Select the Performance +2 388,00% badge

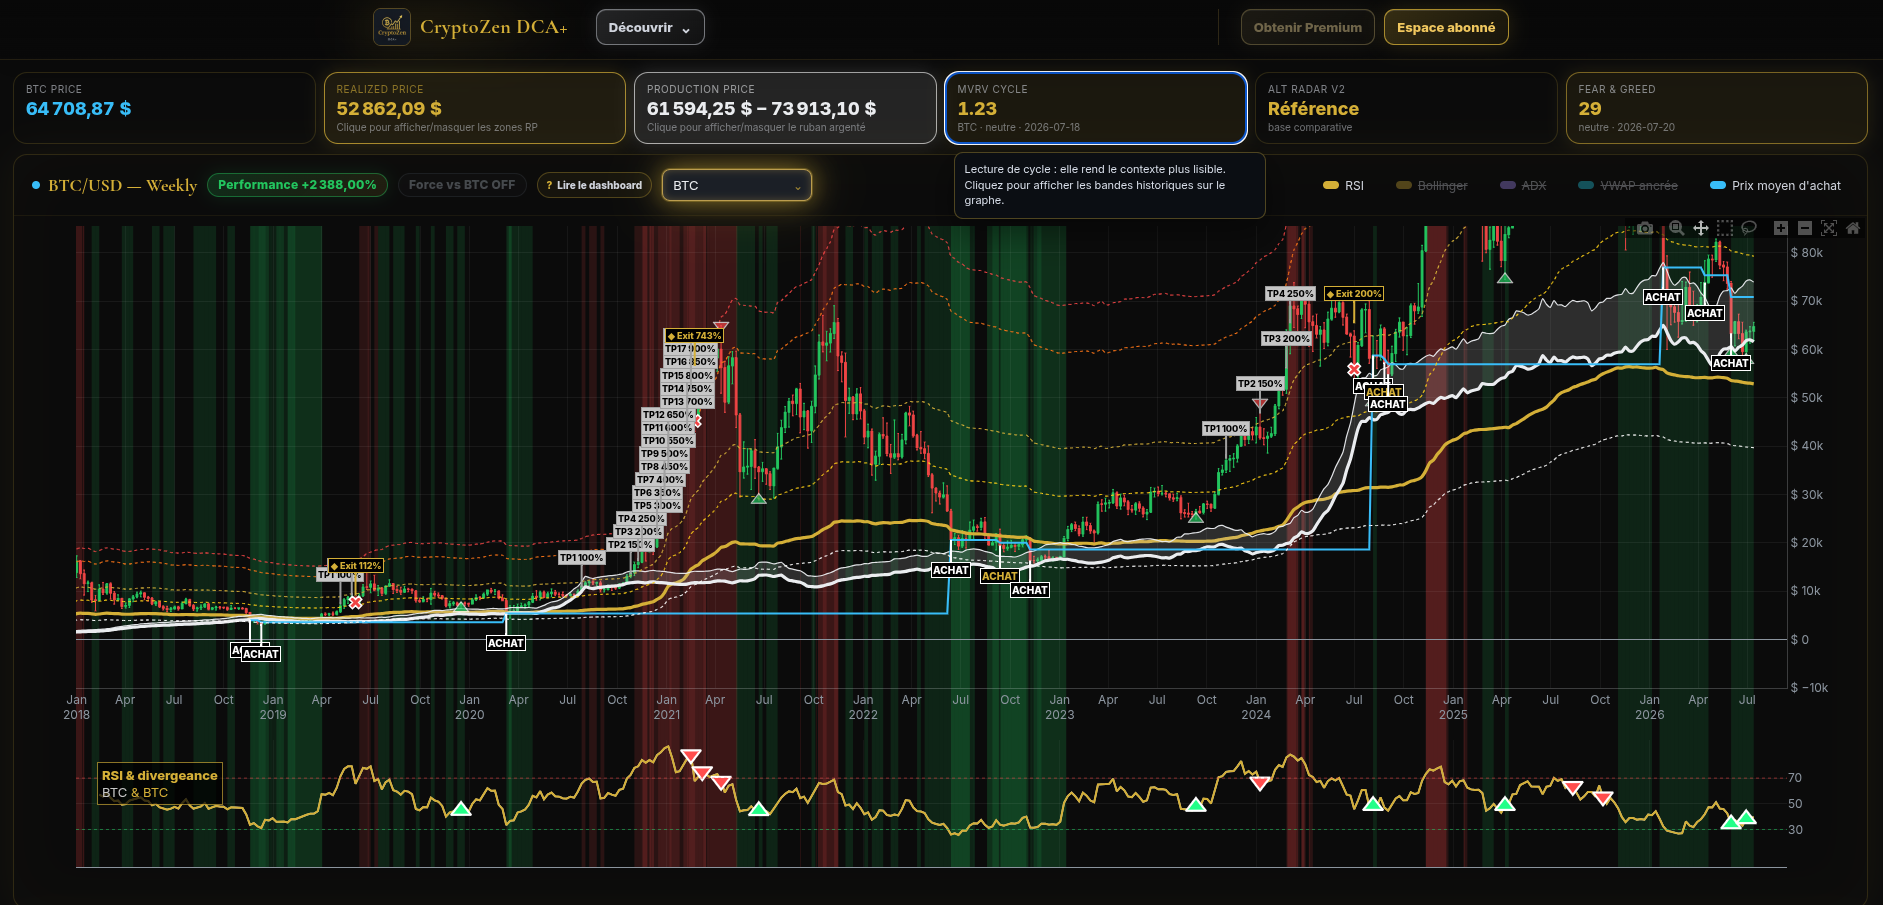[x=297, y=185]
